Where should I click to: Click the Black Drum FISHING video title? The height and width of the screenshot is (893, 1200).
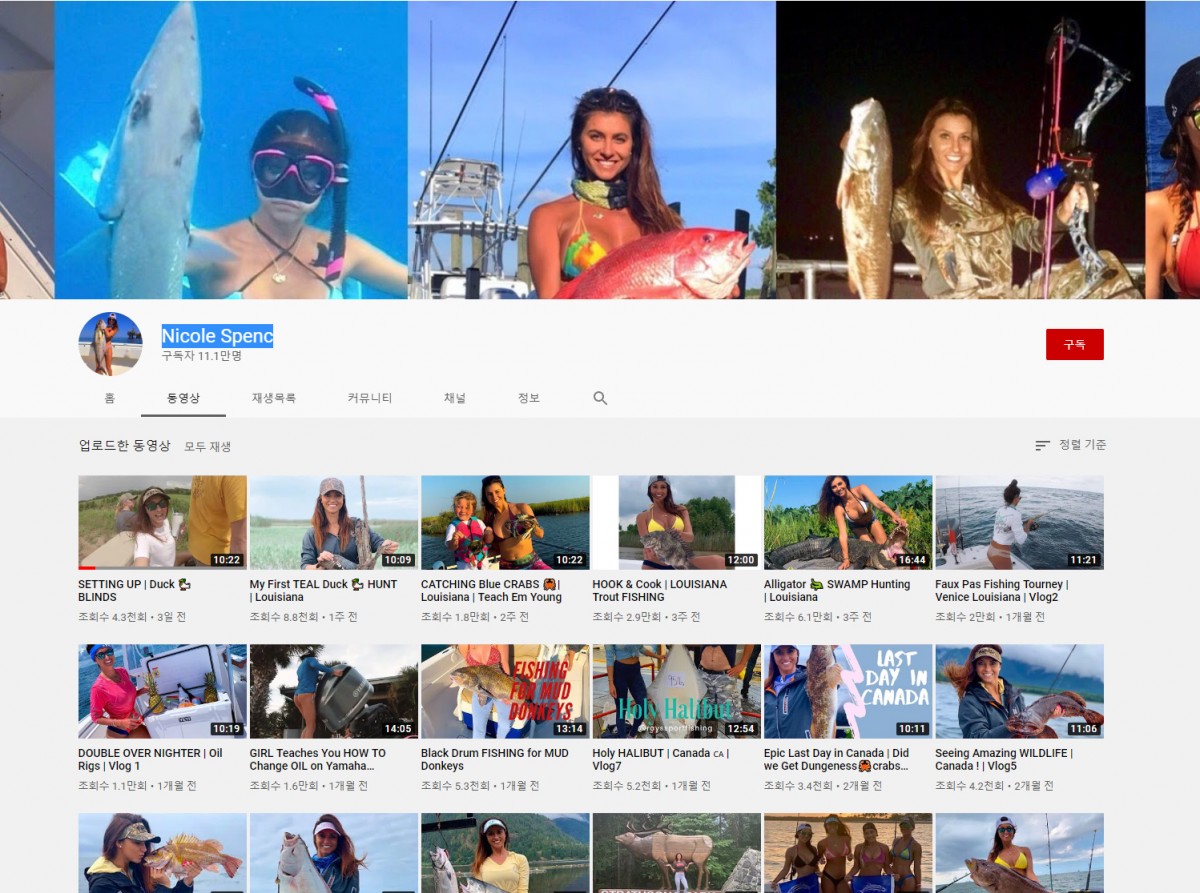pyautogui.click(x=494, y=760)
